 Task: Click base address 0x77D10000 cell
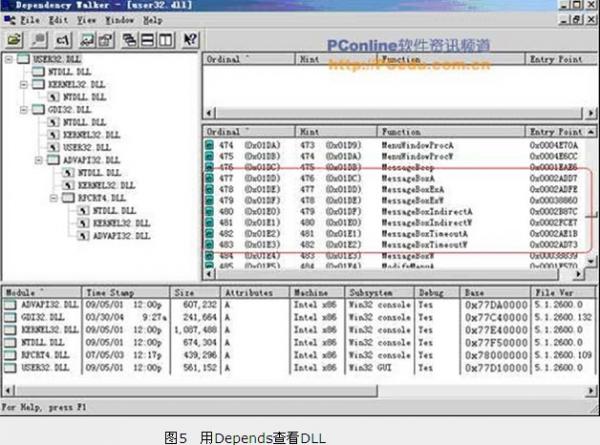point(496,368)
